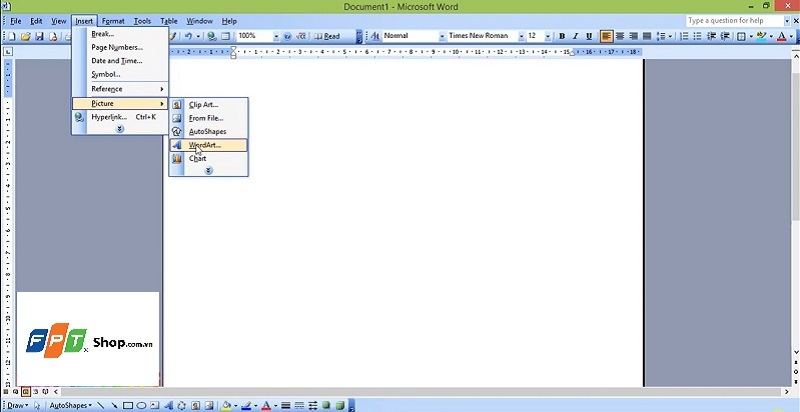Select the Oval drawing tool
The height and width of the screenshot is (412, 800).
coord(141,406)
